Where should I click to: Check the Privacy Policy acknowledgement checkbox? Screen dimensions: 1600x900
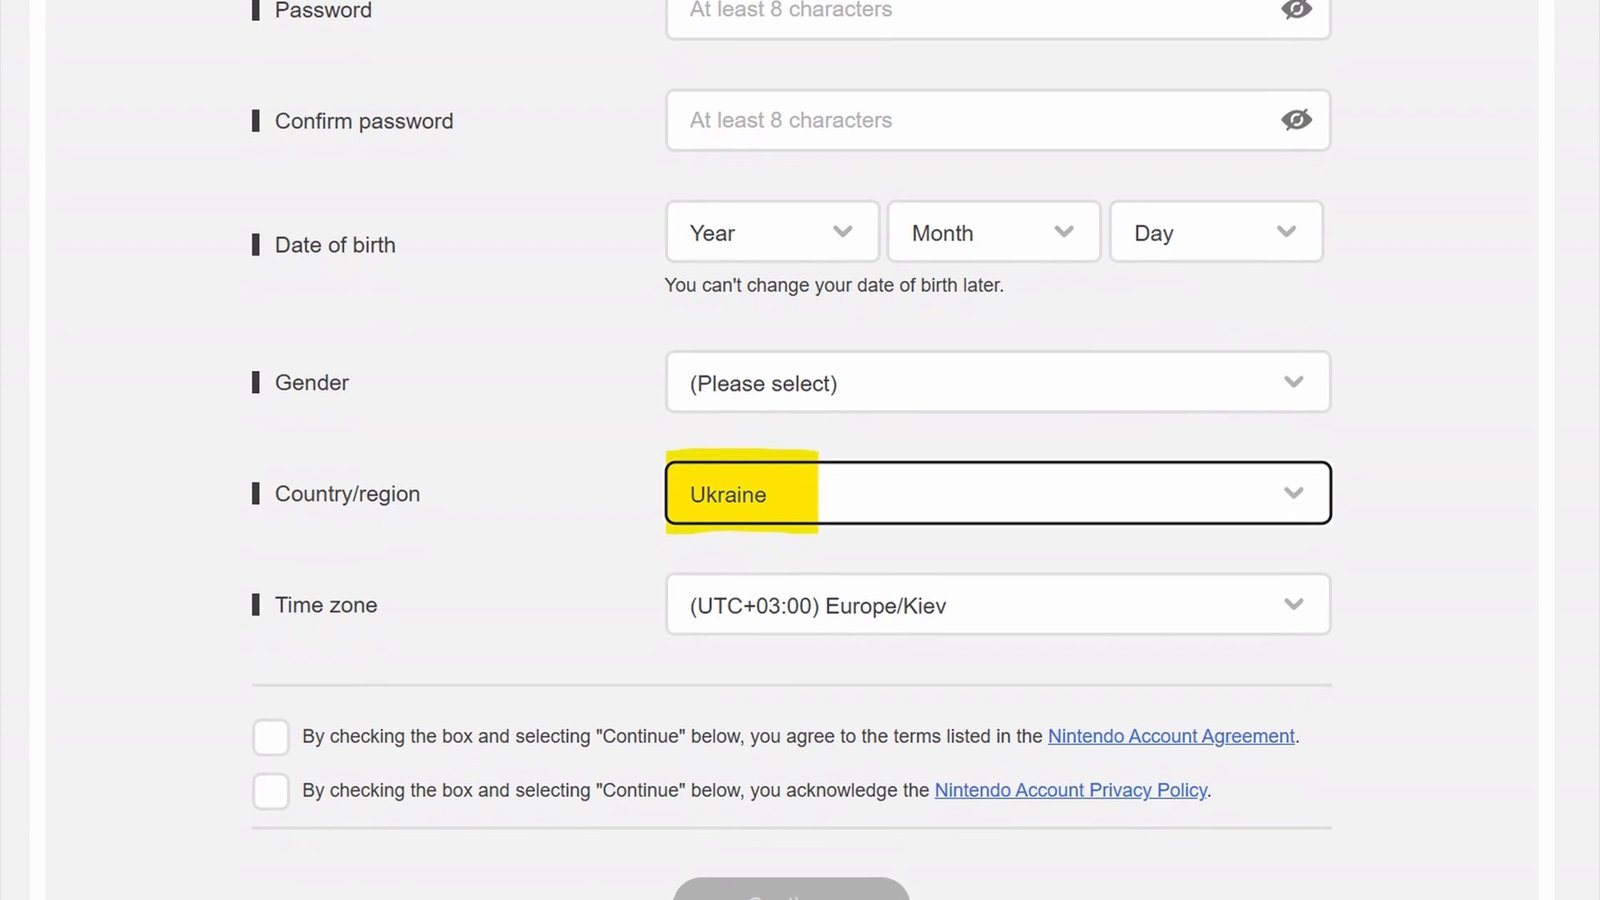(271, 791)
